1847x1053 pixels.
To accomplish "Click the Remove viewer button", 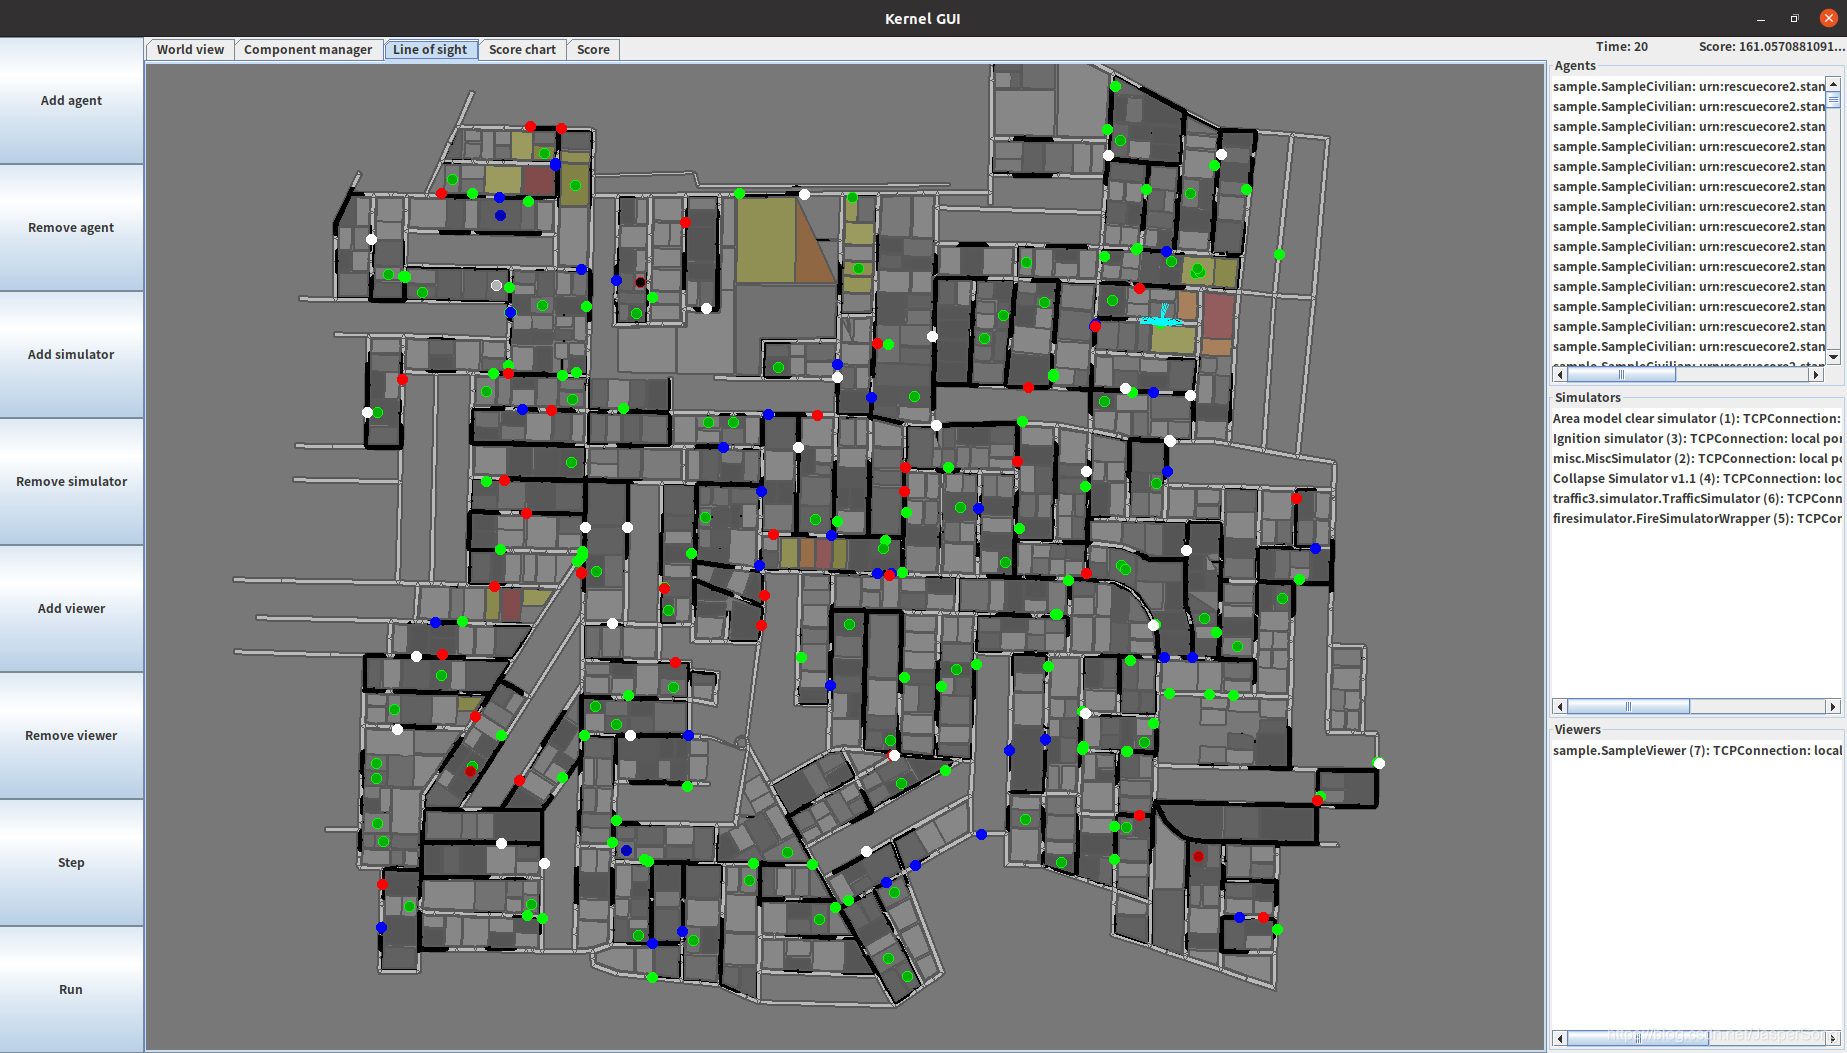I will point(71,736).
